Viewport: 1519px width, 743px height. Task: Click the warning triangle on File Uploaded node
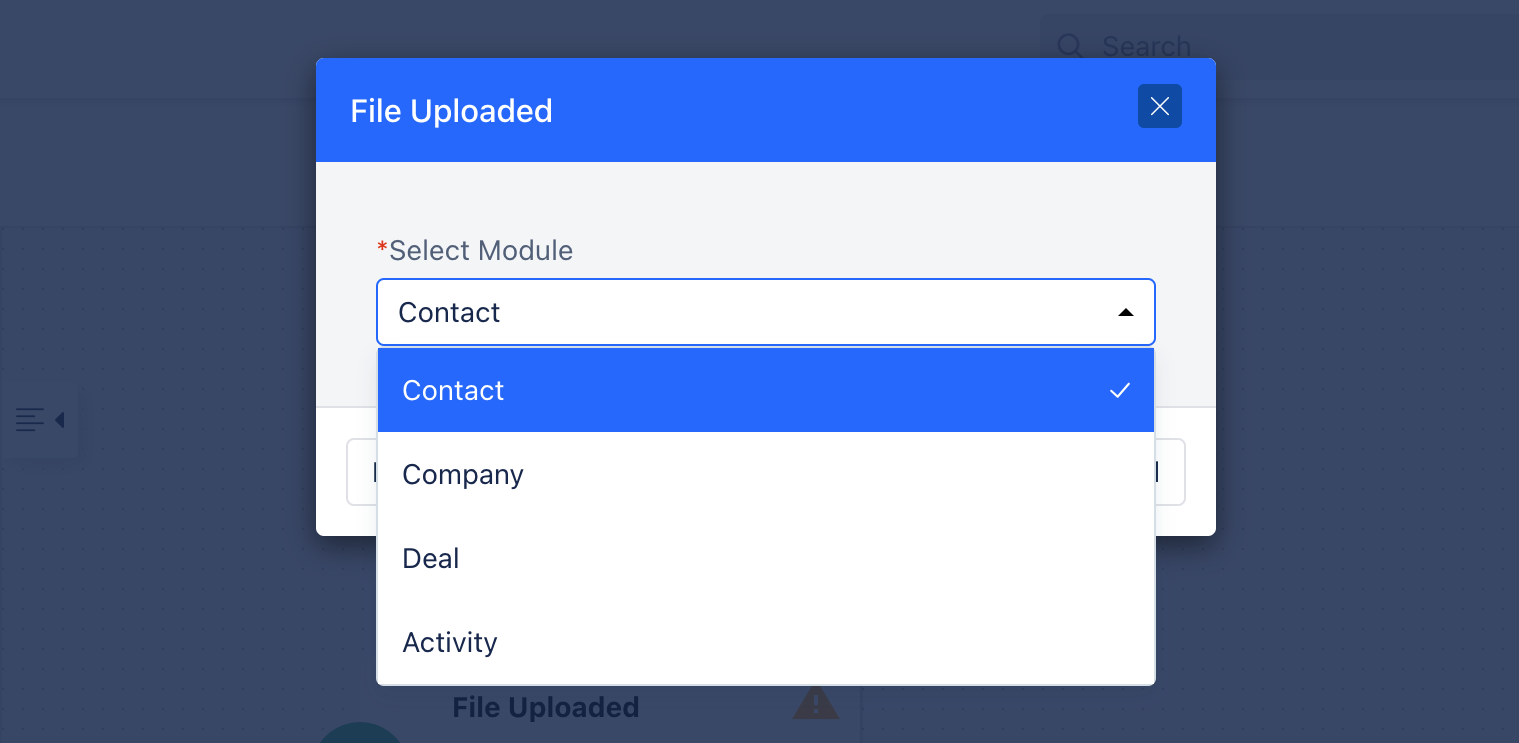click(x=815, y=702)
